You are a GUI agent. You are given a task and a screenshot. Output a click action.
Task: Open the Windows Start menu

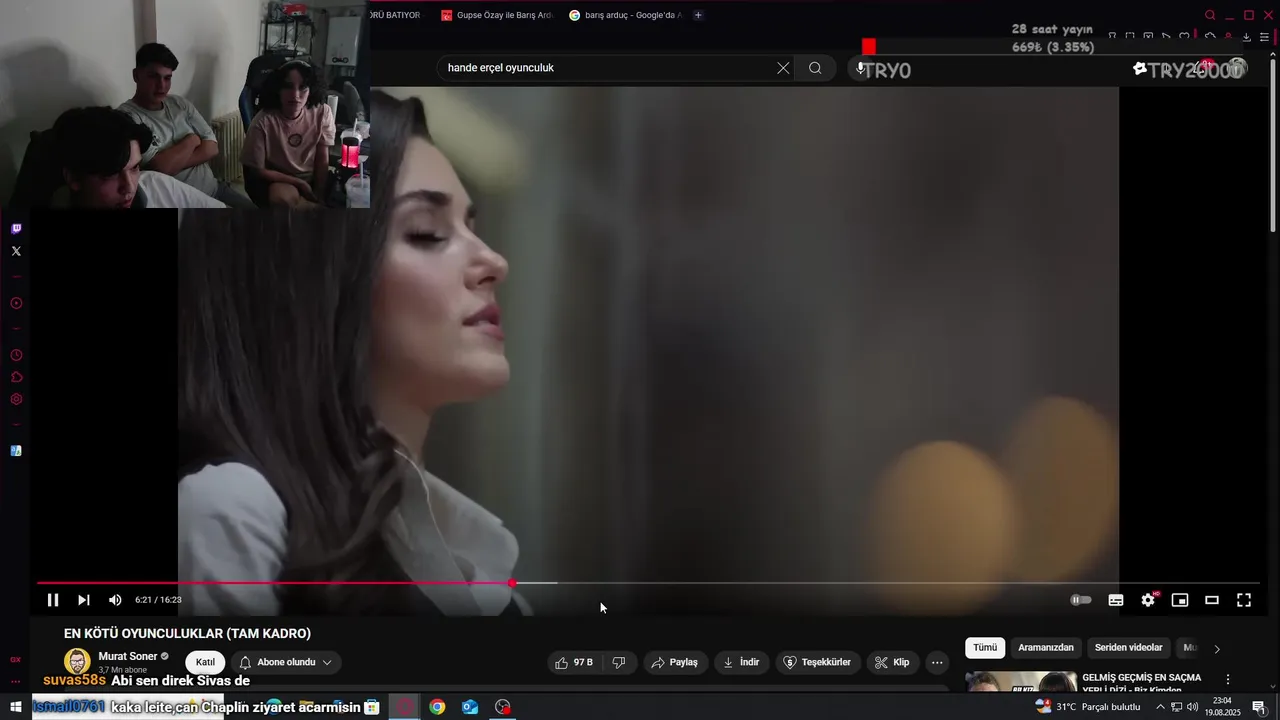pyautogui.click(x=15, y=707)
